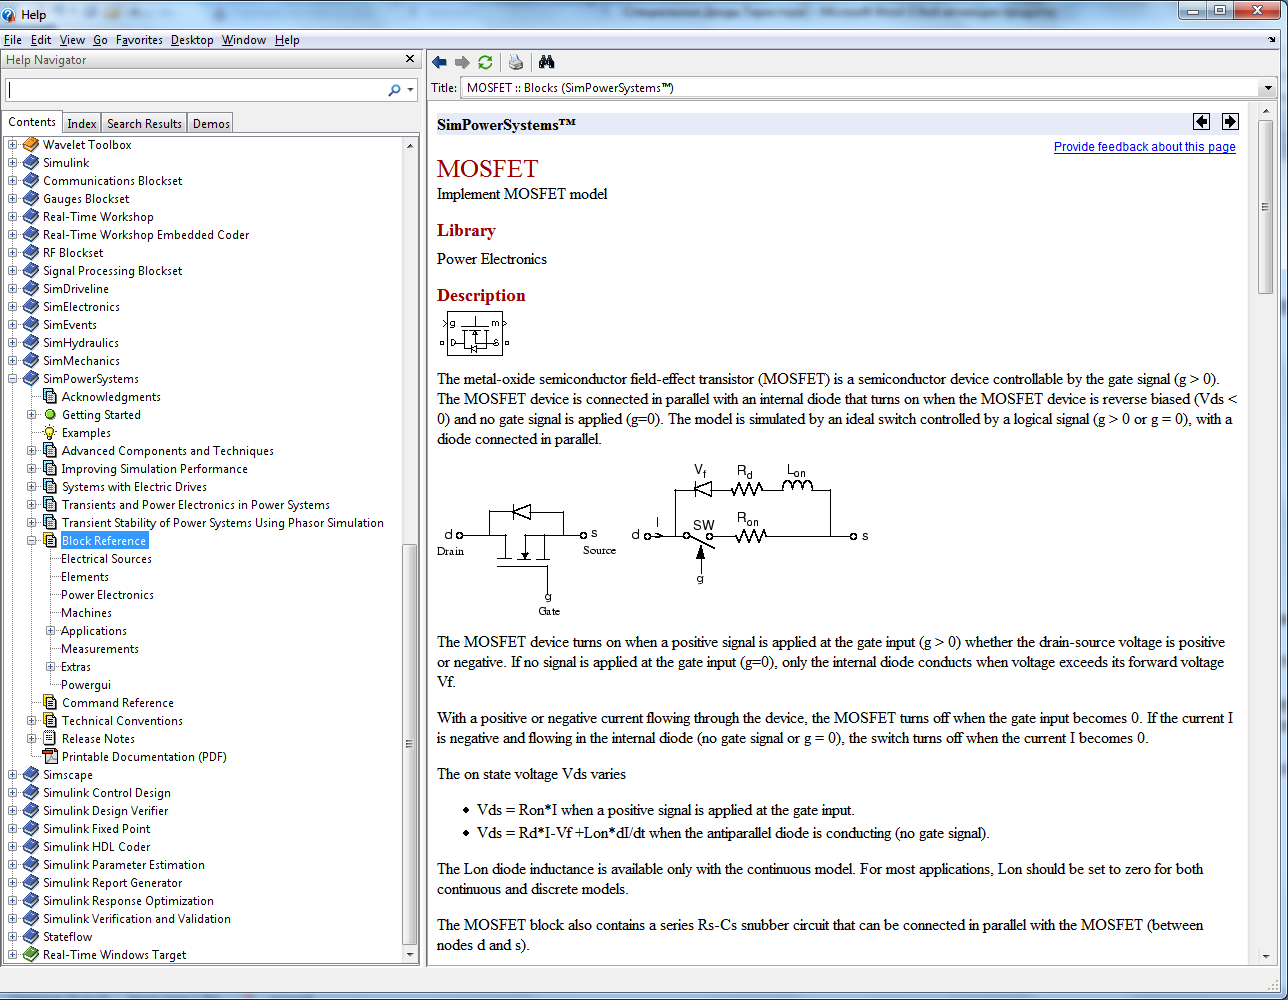Click the Getting Started green icon

(x=50, y=415)
